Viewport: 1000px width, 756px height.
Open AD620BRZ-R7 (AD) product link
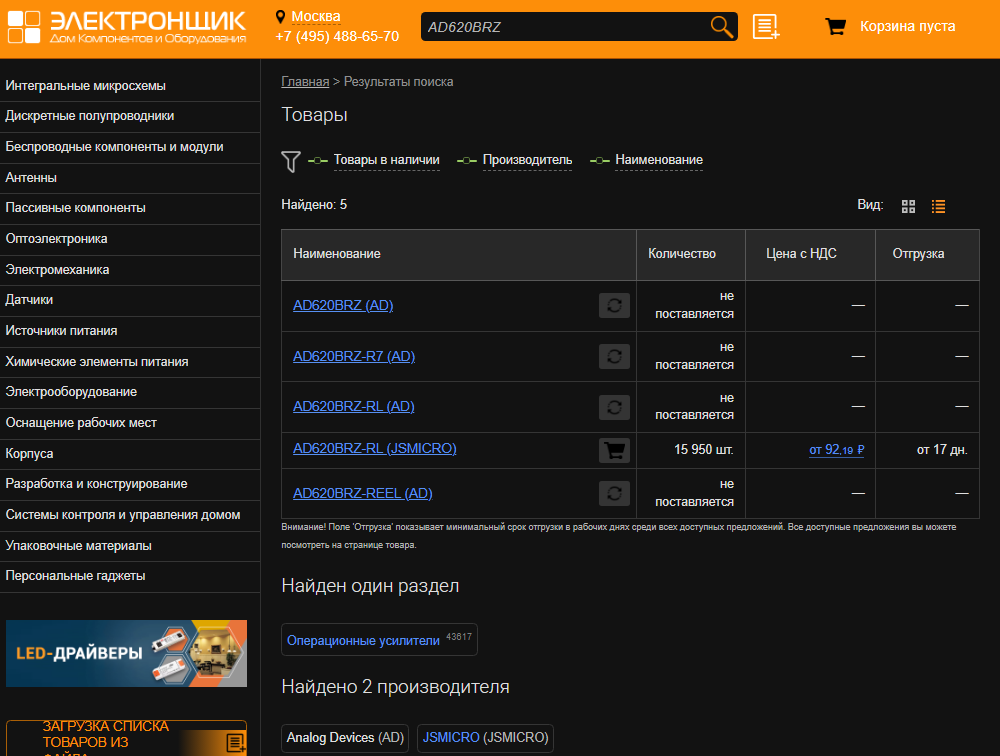coord(354,357)
